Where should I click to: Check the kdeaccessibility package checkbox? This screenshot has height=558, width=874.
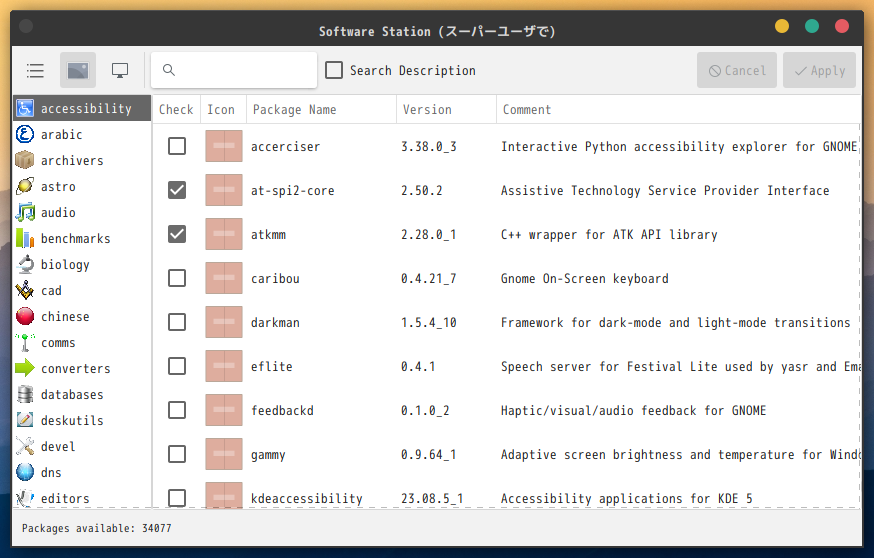point(177,498)
